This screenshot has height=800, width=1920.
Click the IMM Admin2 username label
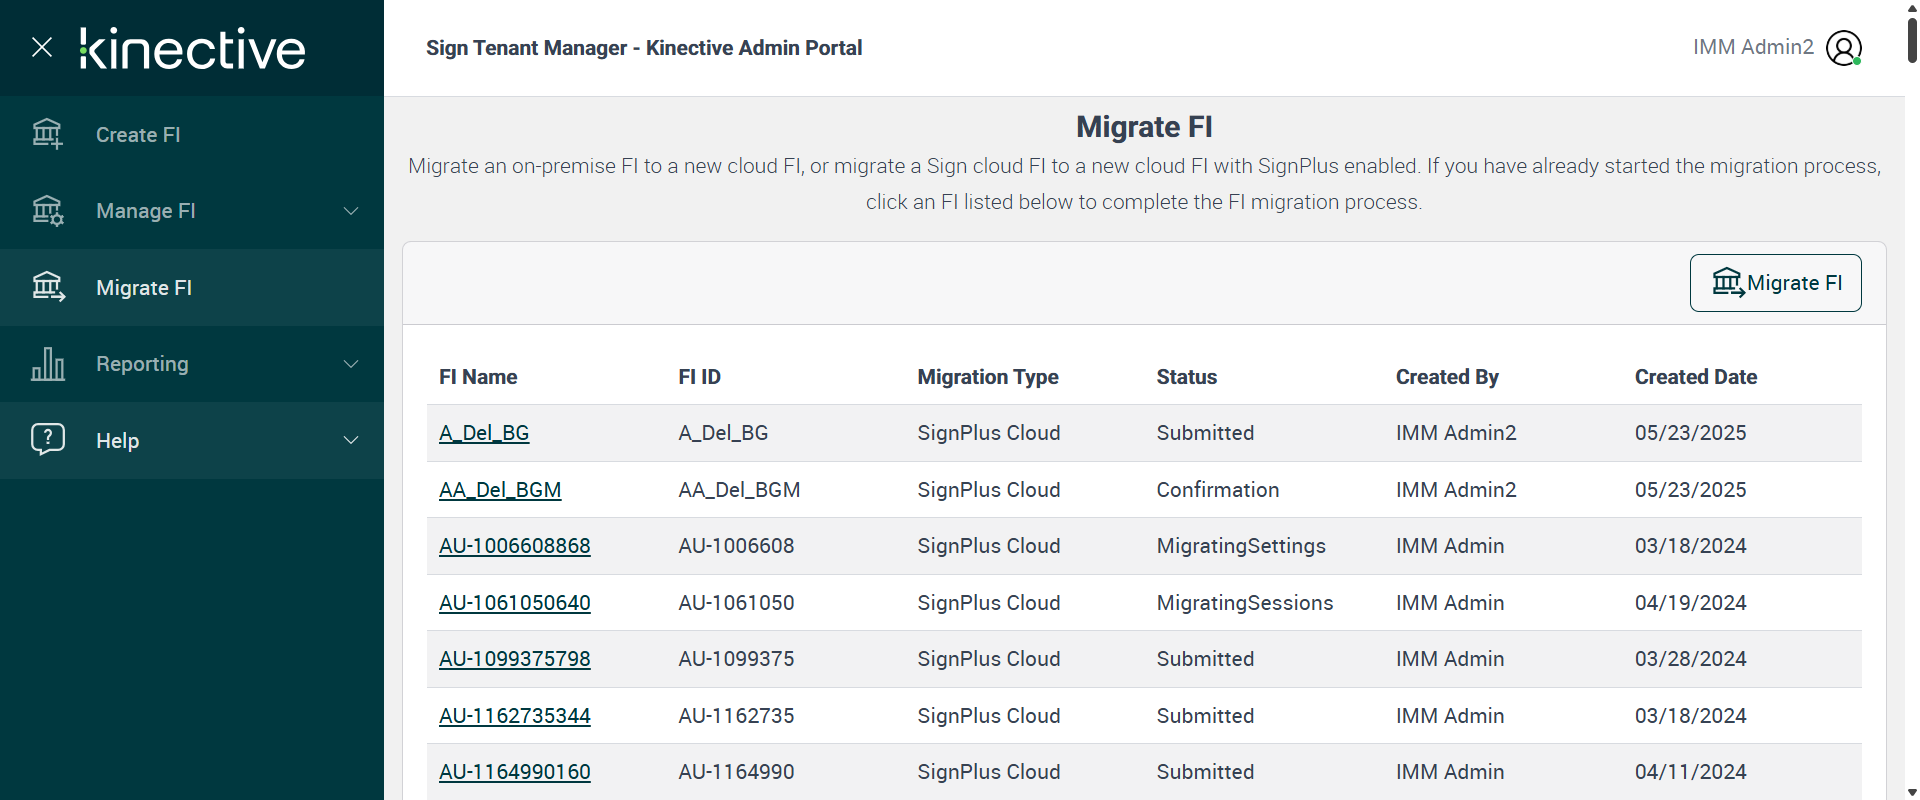click(x=1753, y=47)
